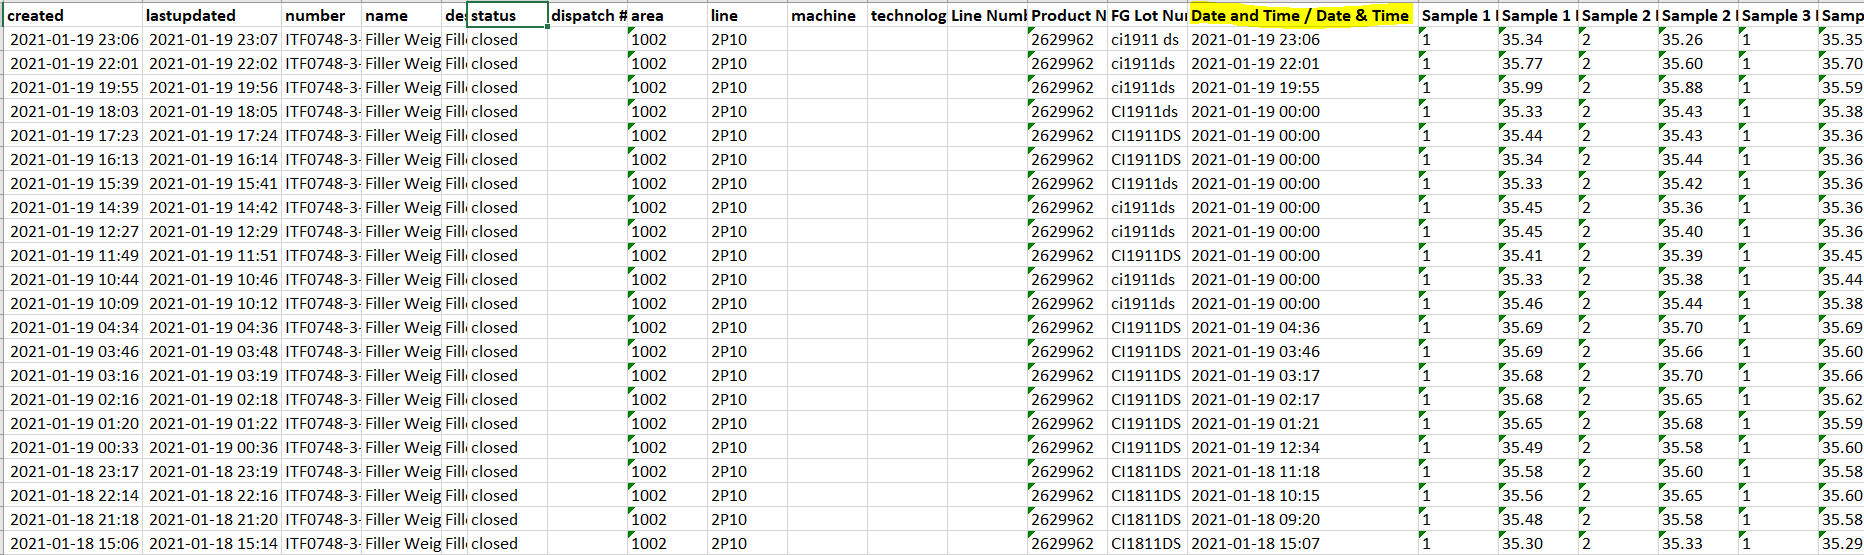Viewport: 1864px width, 555px height.
Task: Select lastupdated cell '2021-01-19 03:48'
Action: [x=213, y=351]
